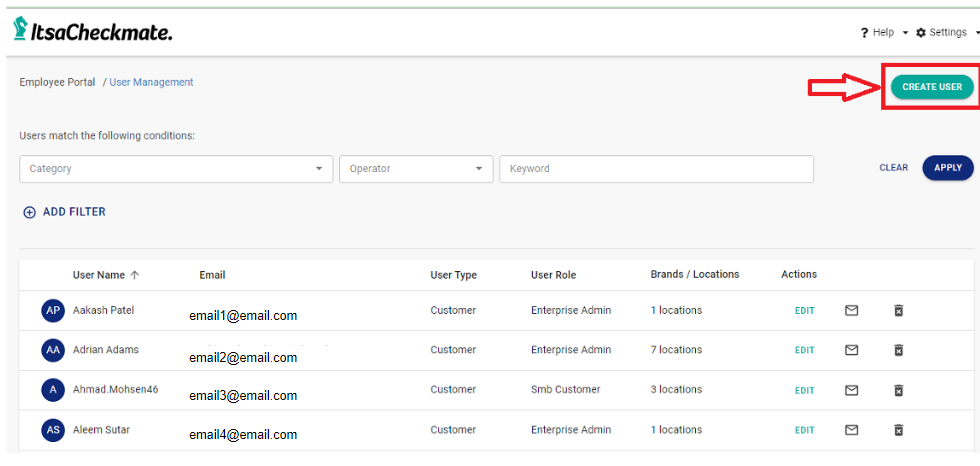Click the AP avatar for Aakash Patel
The width and height of the screenshot is (980, 466).
[x=53, y=311]
